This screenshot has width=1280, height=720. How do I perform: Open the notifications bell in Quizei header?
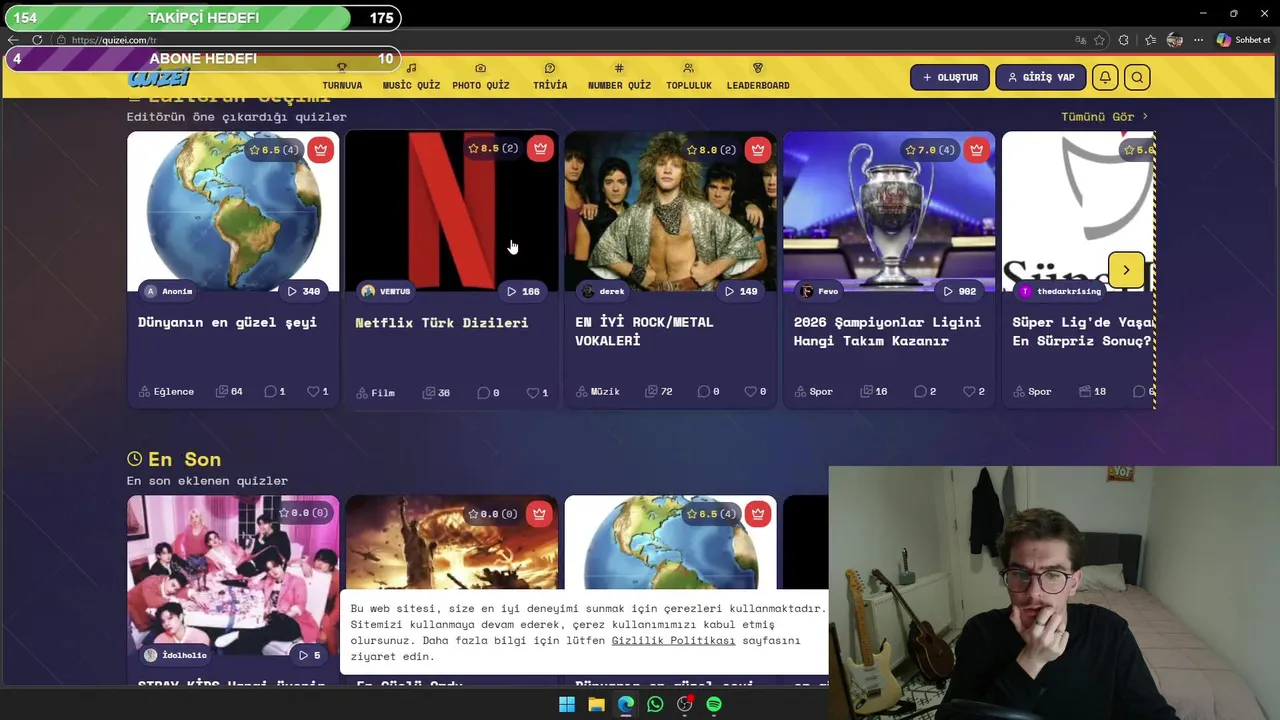(x=1105, y=77)
